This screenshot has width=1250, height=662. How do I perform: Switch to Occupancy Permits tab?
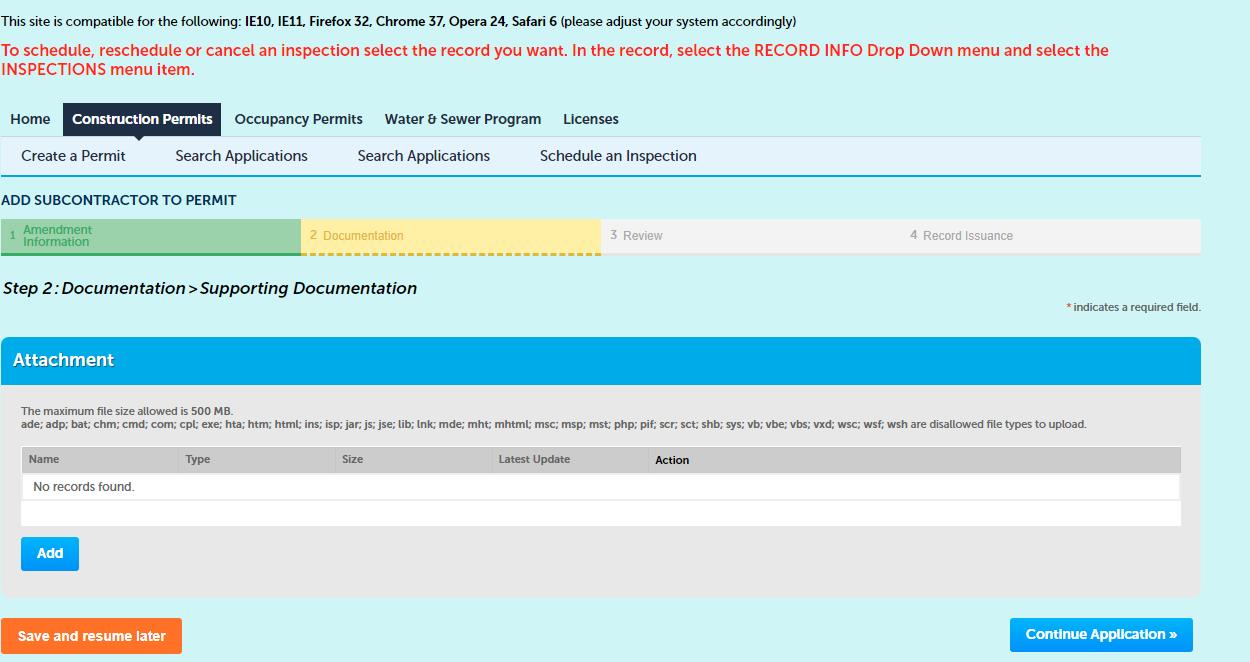pos(298,119)
